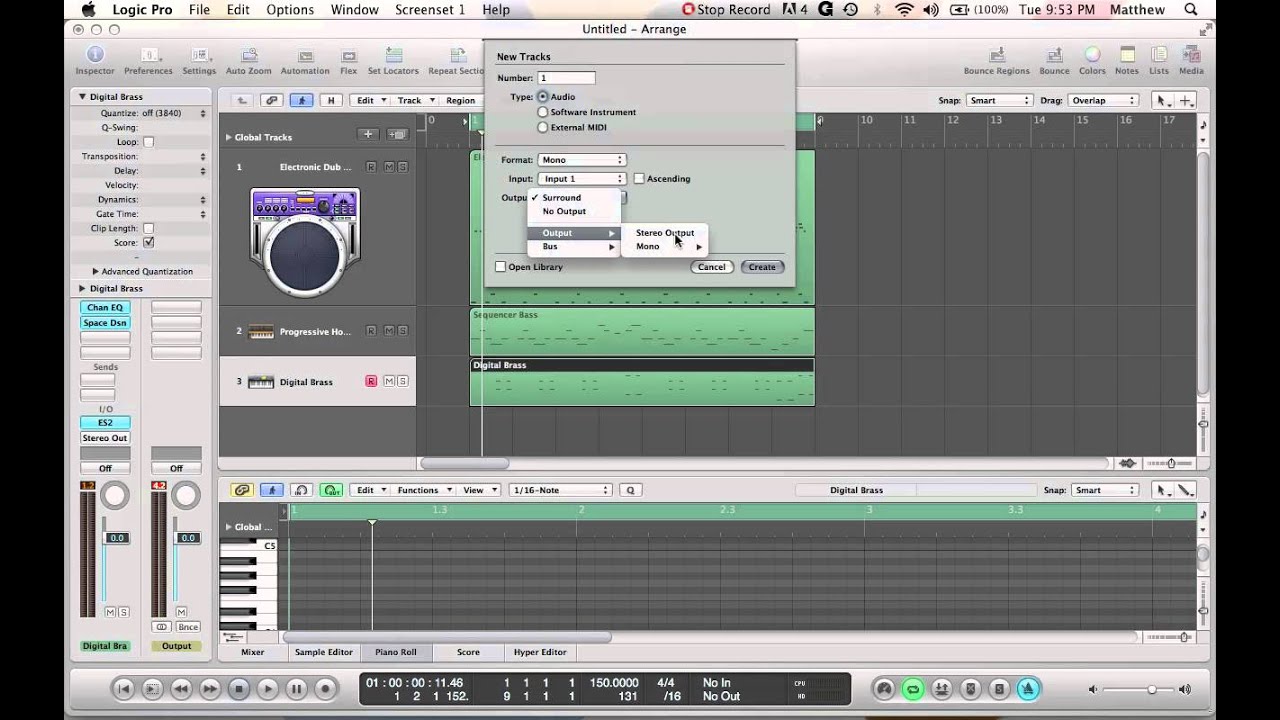The height and width of the screenshot is (720, 1280).
Task: Select No Output in the popup menu
Action: (x=574, y=212)
